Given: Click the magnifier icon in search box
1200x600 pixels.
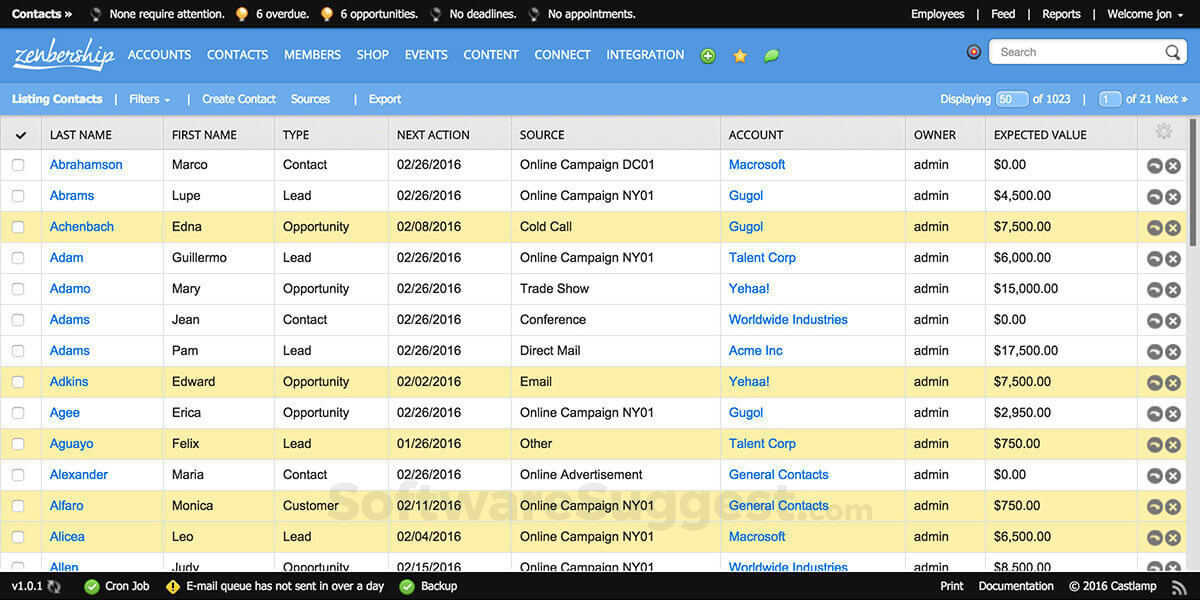Looking at the screenshot, I should click(1173, 52).
